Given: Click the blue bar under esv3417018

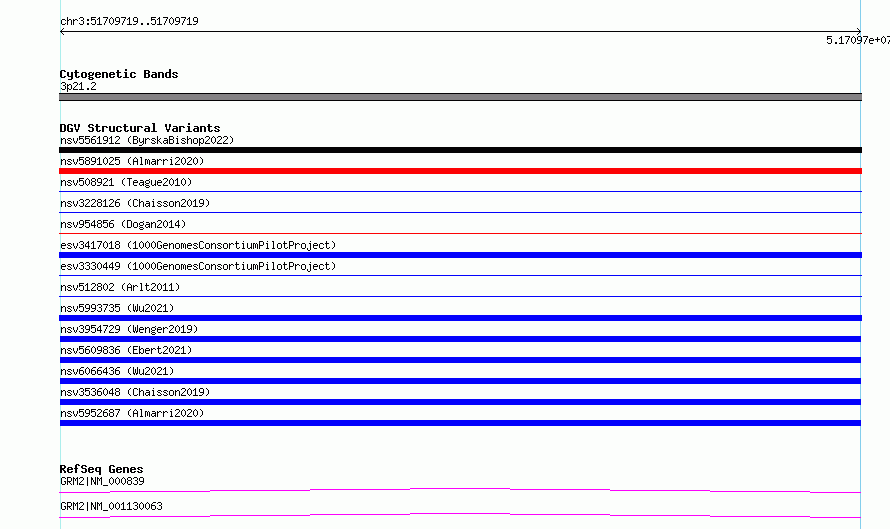Looking at the screenshot, I should click(460, 255).
